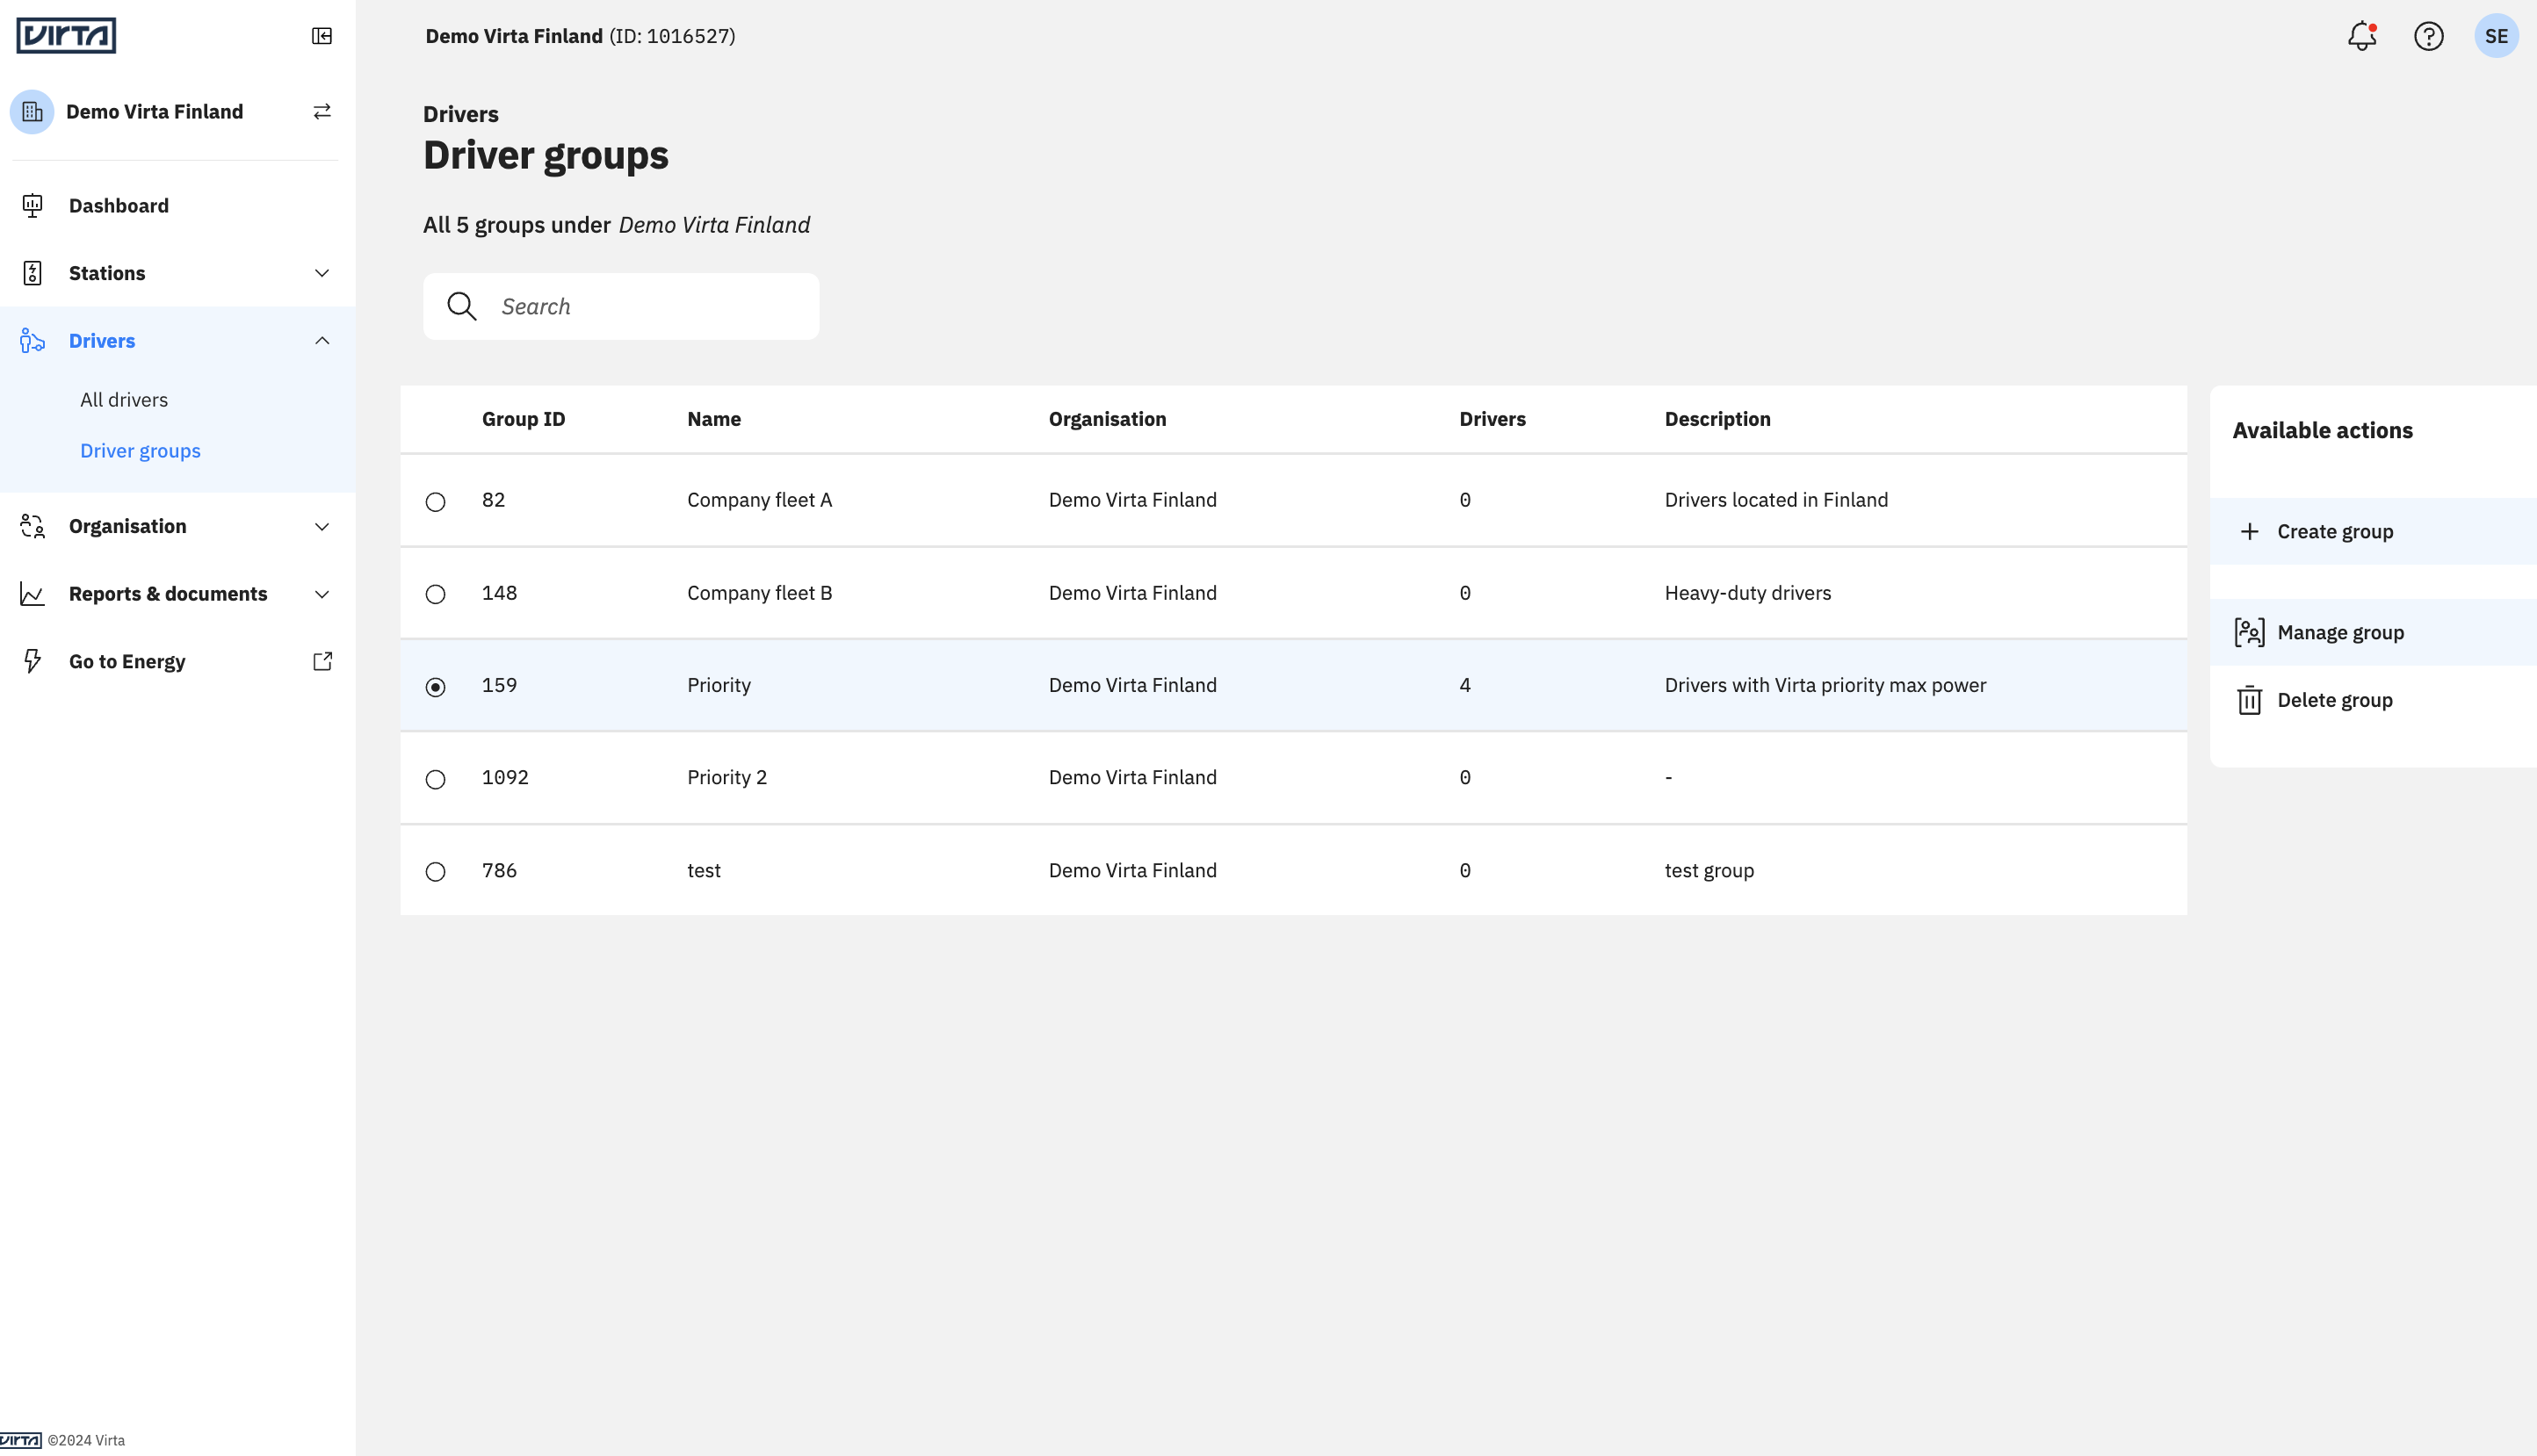
Task: Open the Stations menu item
Action: click(177, 273)
